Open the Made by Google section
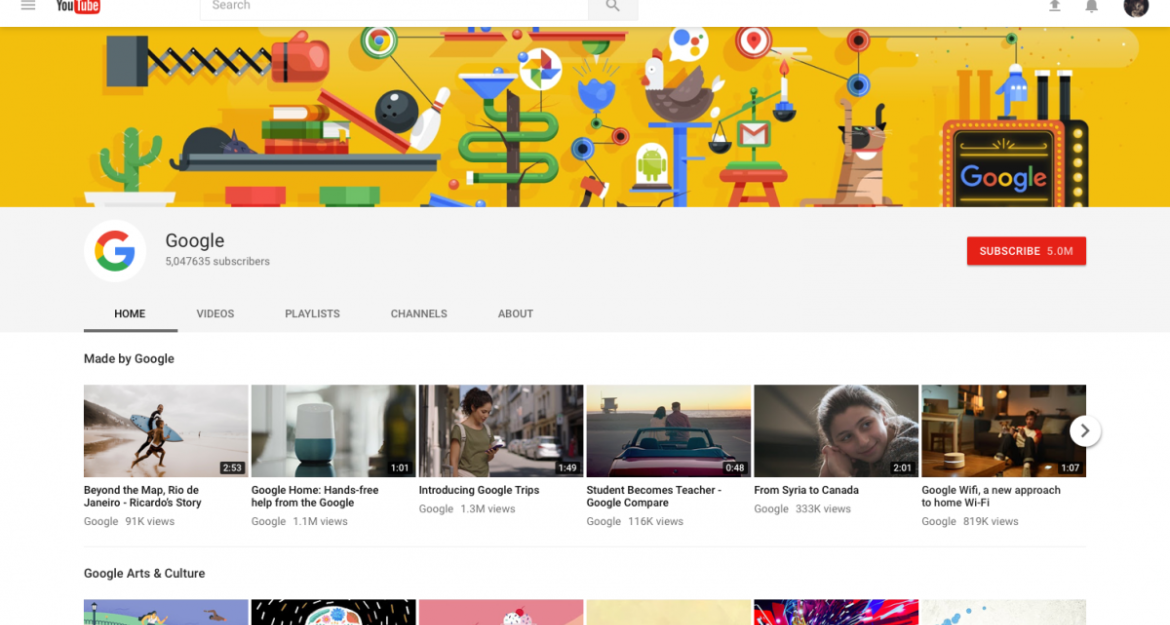Viewport: 1170px width, 625px height. point(129,359)
